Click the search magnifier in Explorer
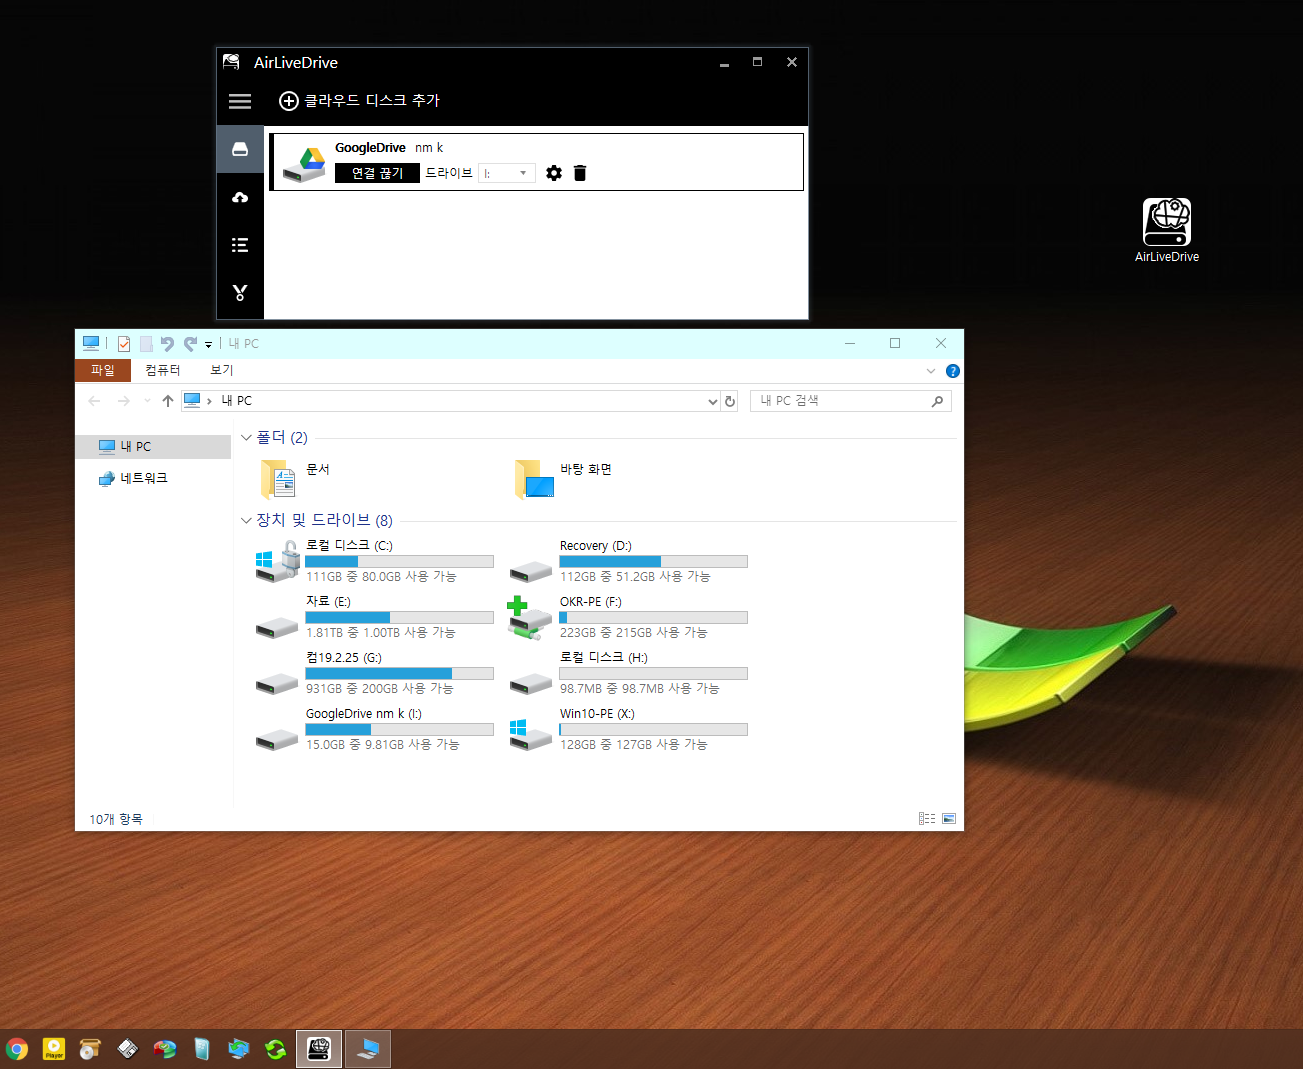The height and width of the screenshot is (1069, 1303). pos(937,401)
